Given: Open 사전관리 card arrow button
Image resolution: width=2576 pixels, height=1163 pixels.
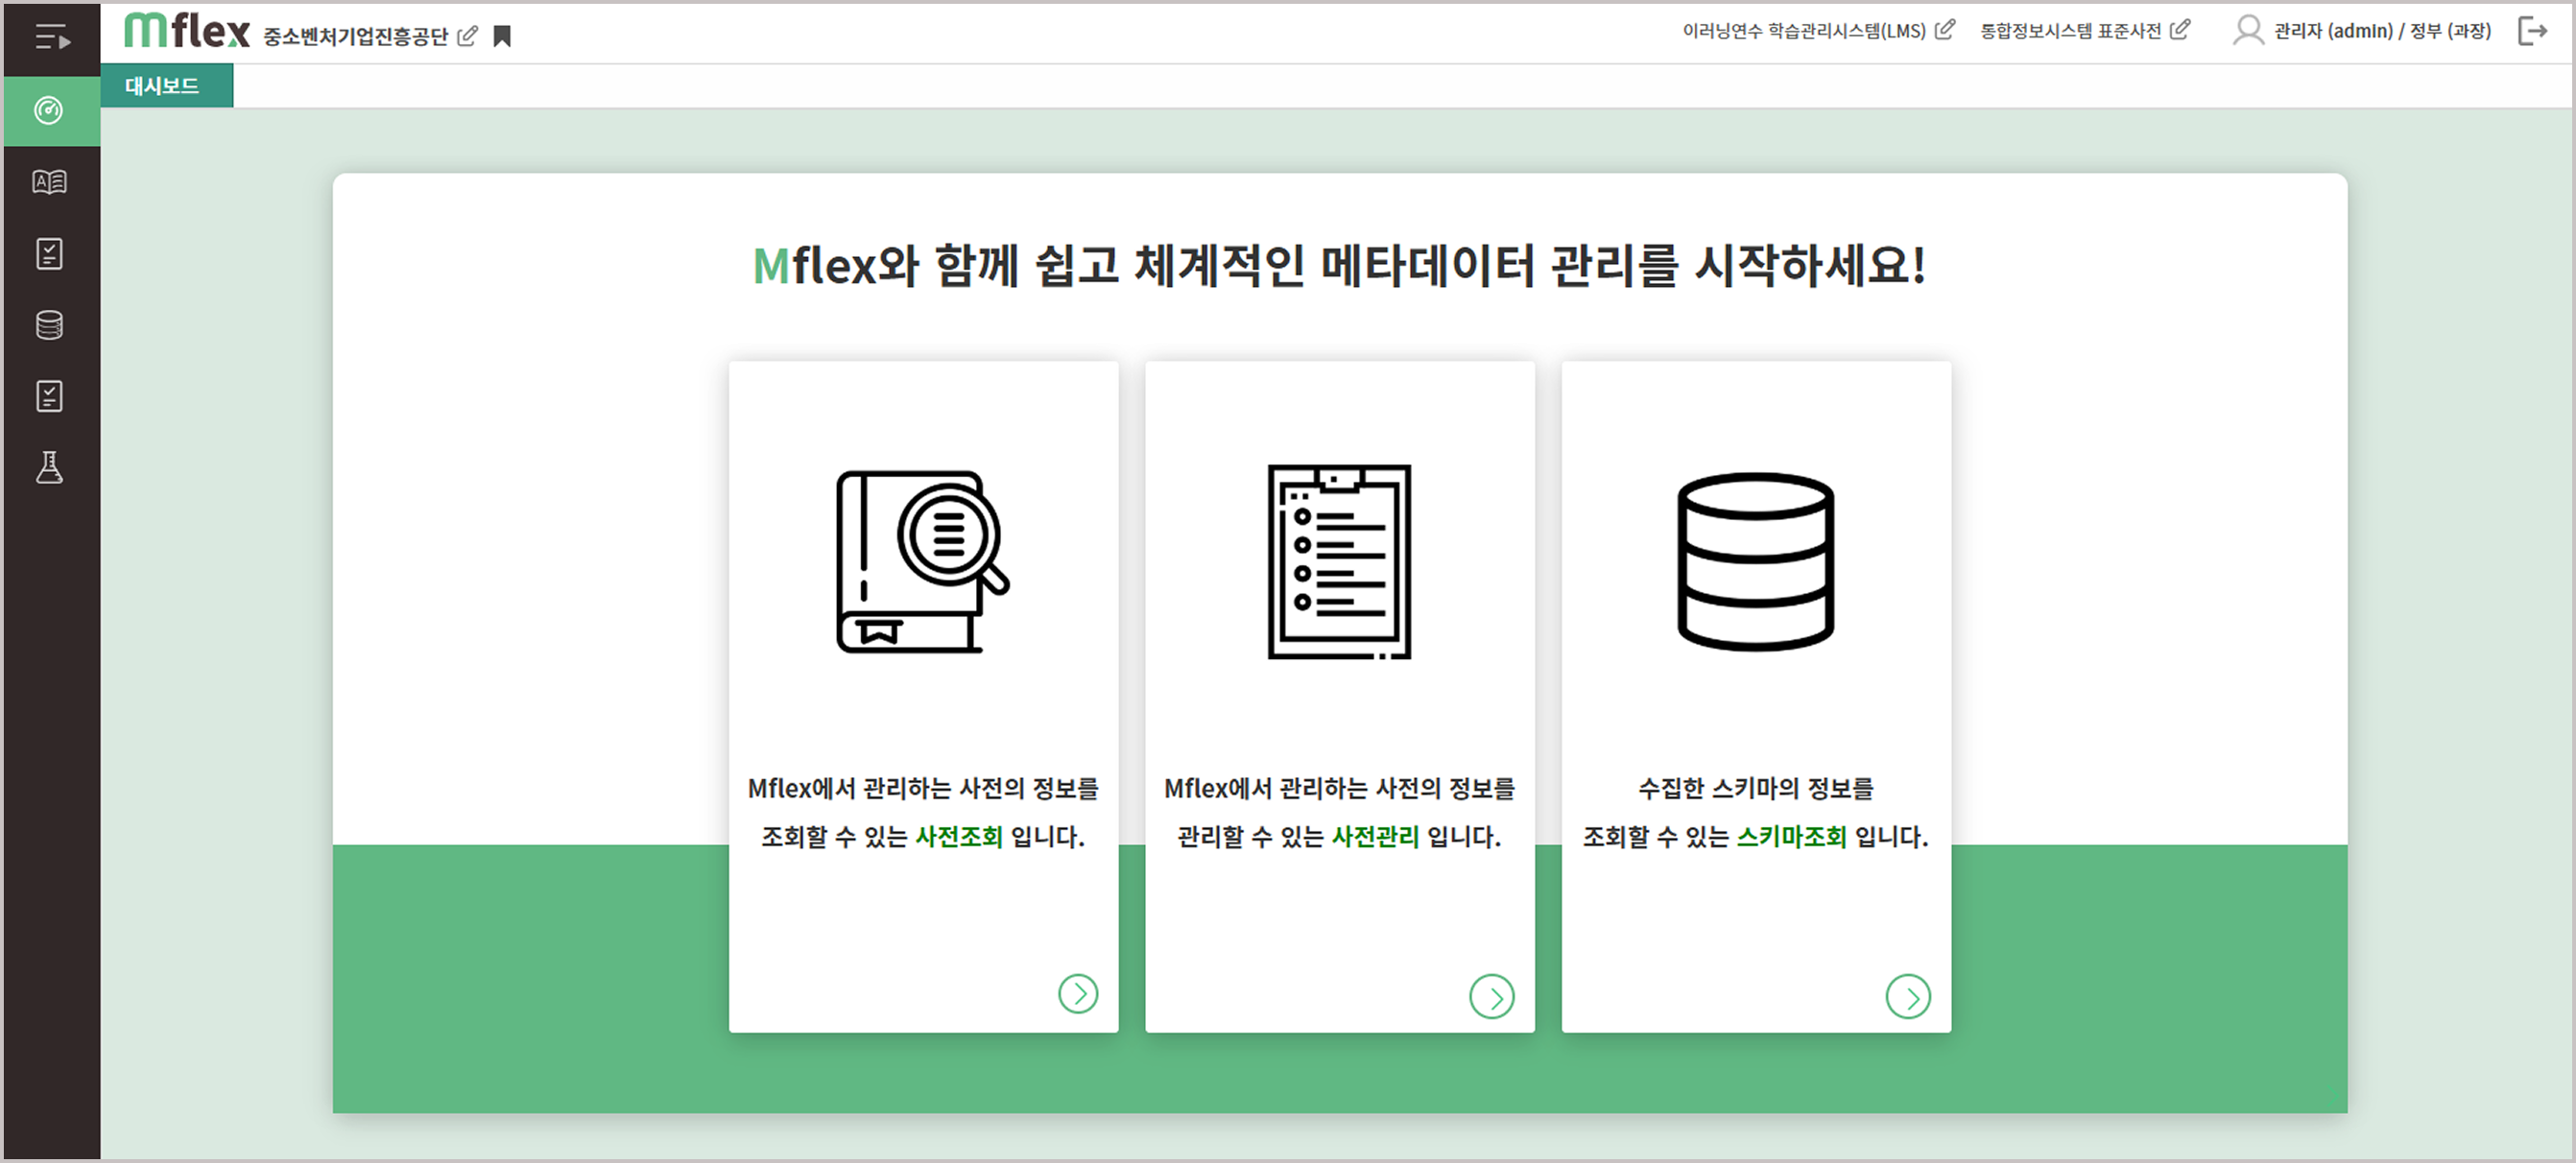Looking at the screenshot, I should tap(1492, 997).
